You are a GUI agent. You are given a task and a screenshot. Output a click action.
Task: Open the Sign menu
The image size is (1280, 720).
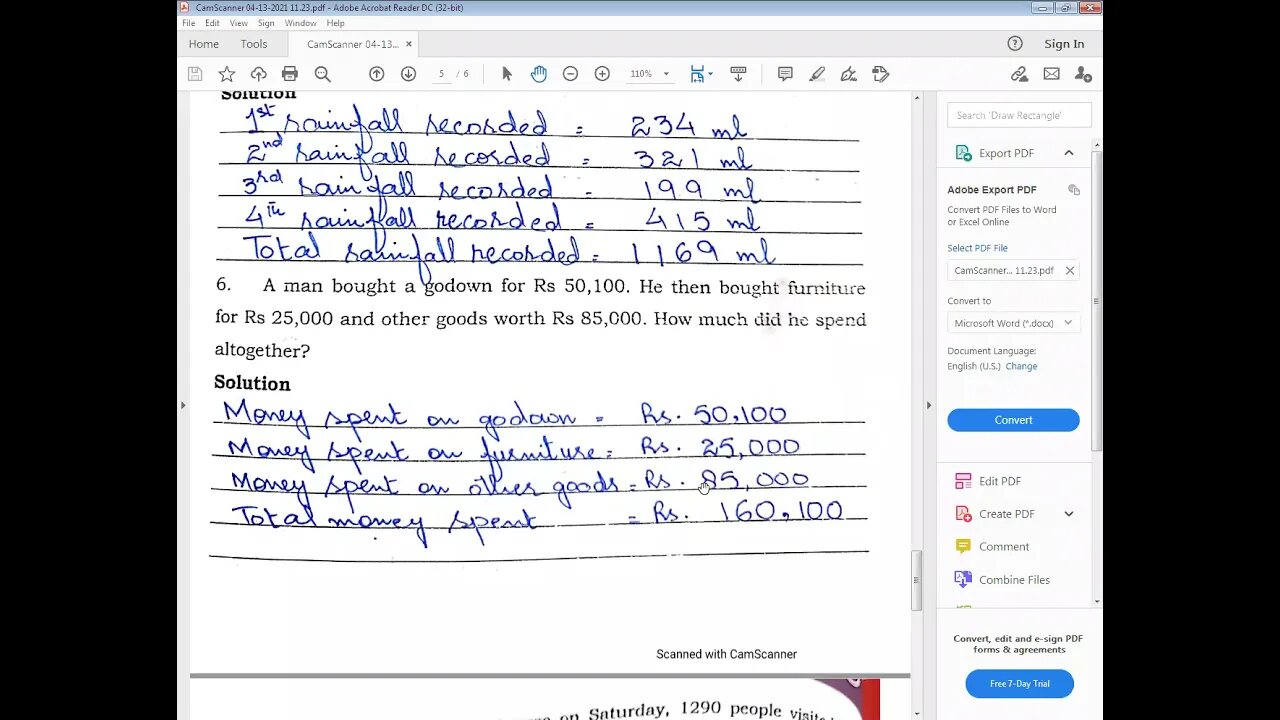point(266,23)
